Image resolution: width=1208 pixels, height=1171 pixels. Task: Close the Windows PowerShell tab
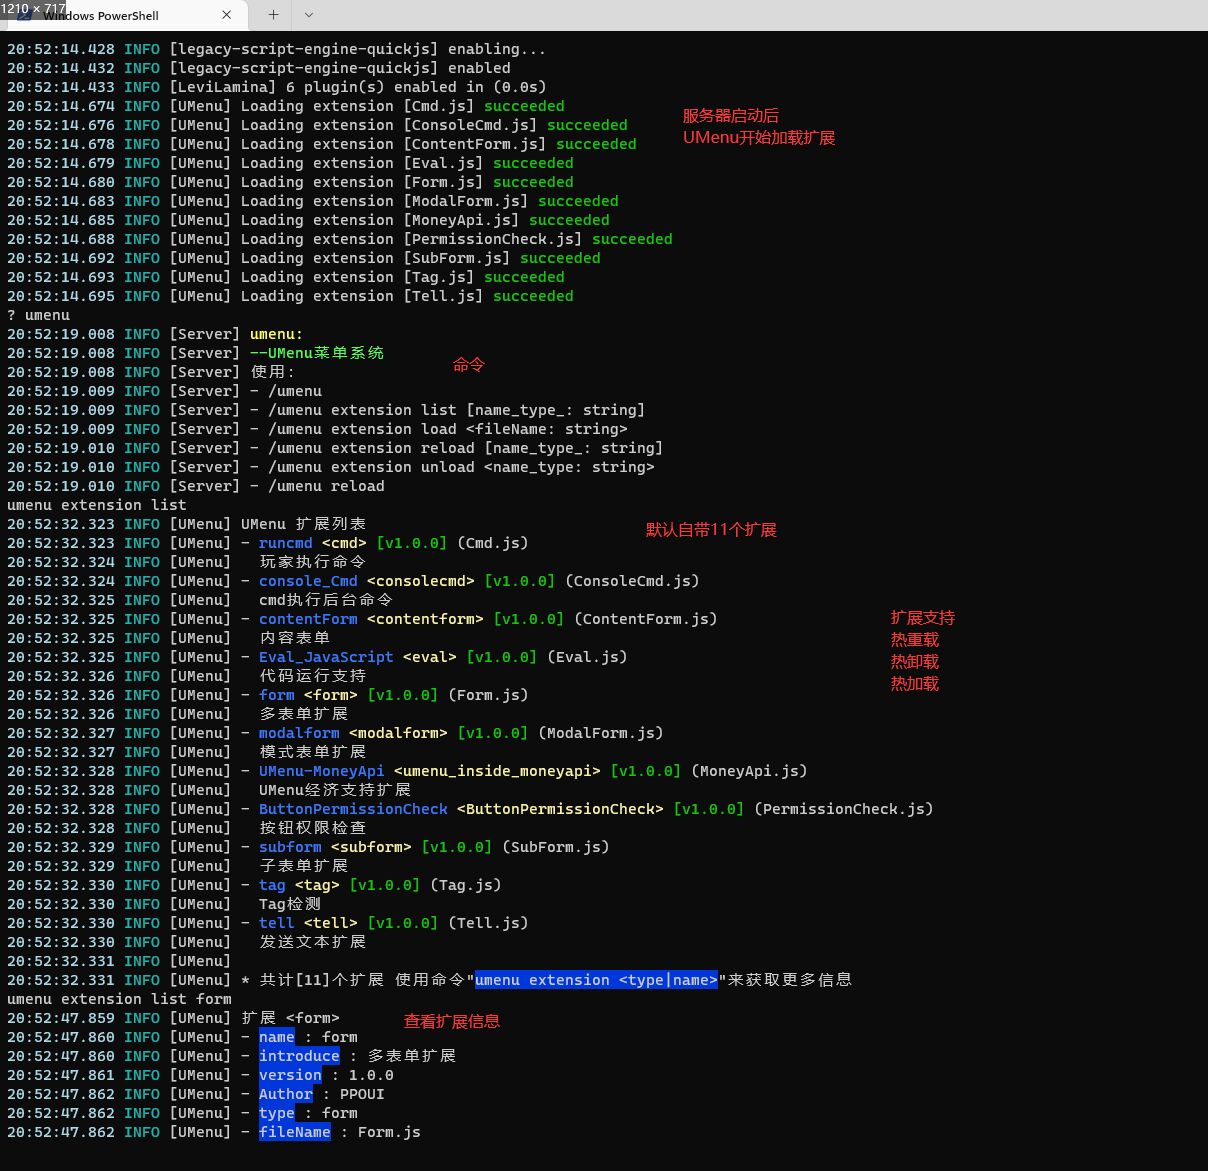tap(226, 15)
